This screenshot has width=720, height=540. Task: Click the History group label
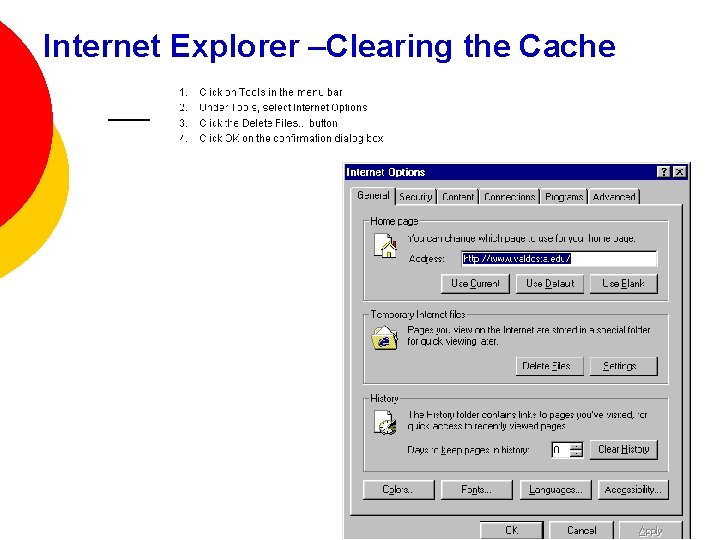click(384, 398)
